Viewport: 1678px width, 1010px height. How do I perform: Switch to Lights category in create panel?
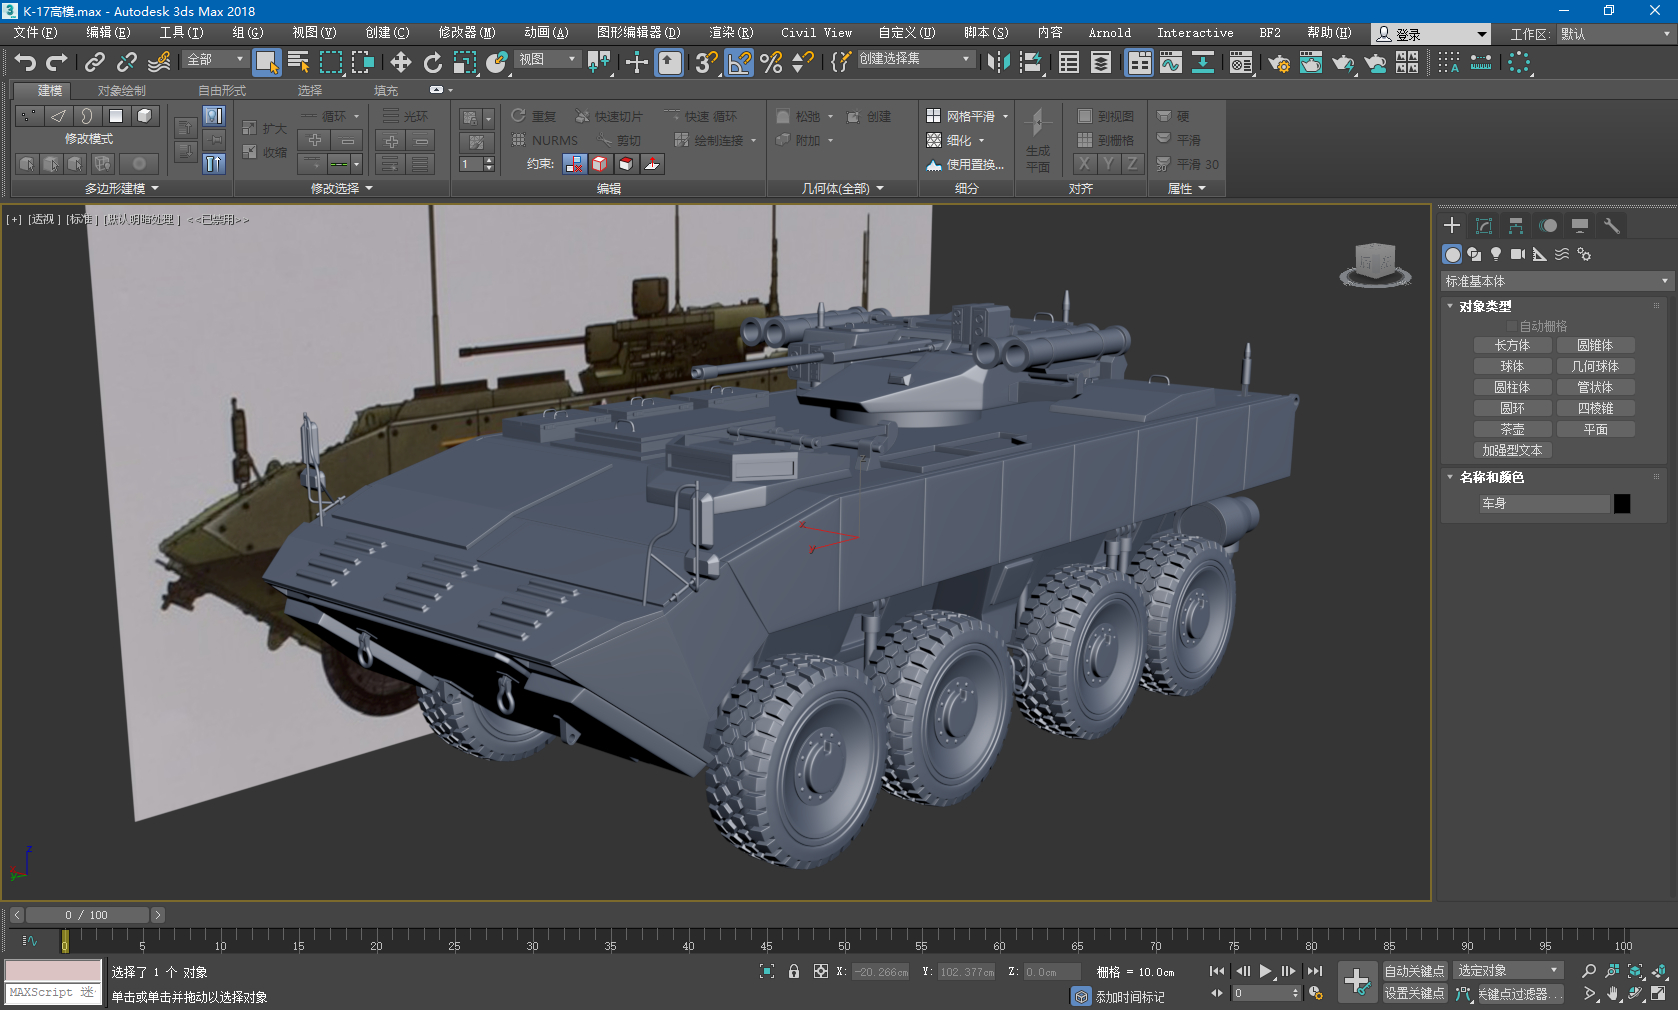(1496, 254)
